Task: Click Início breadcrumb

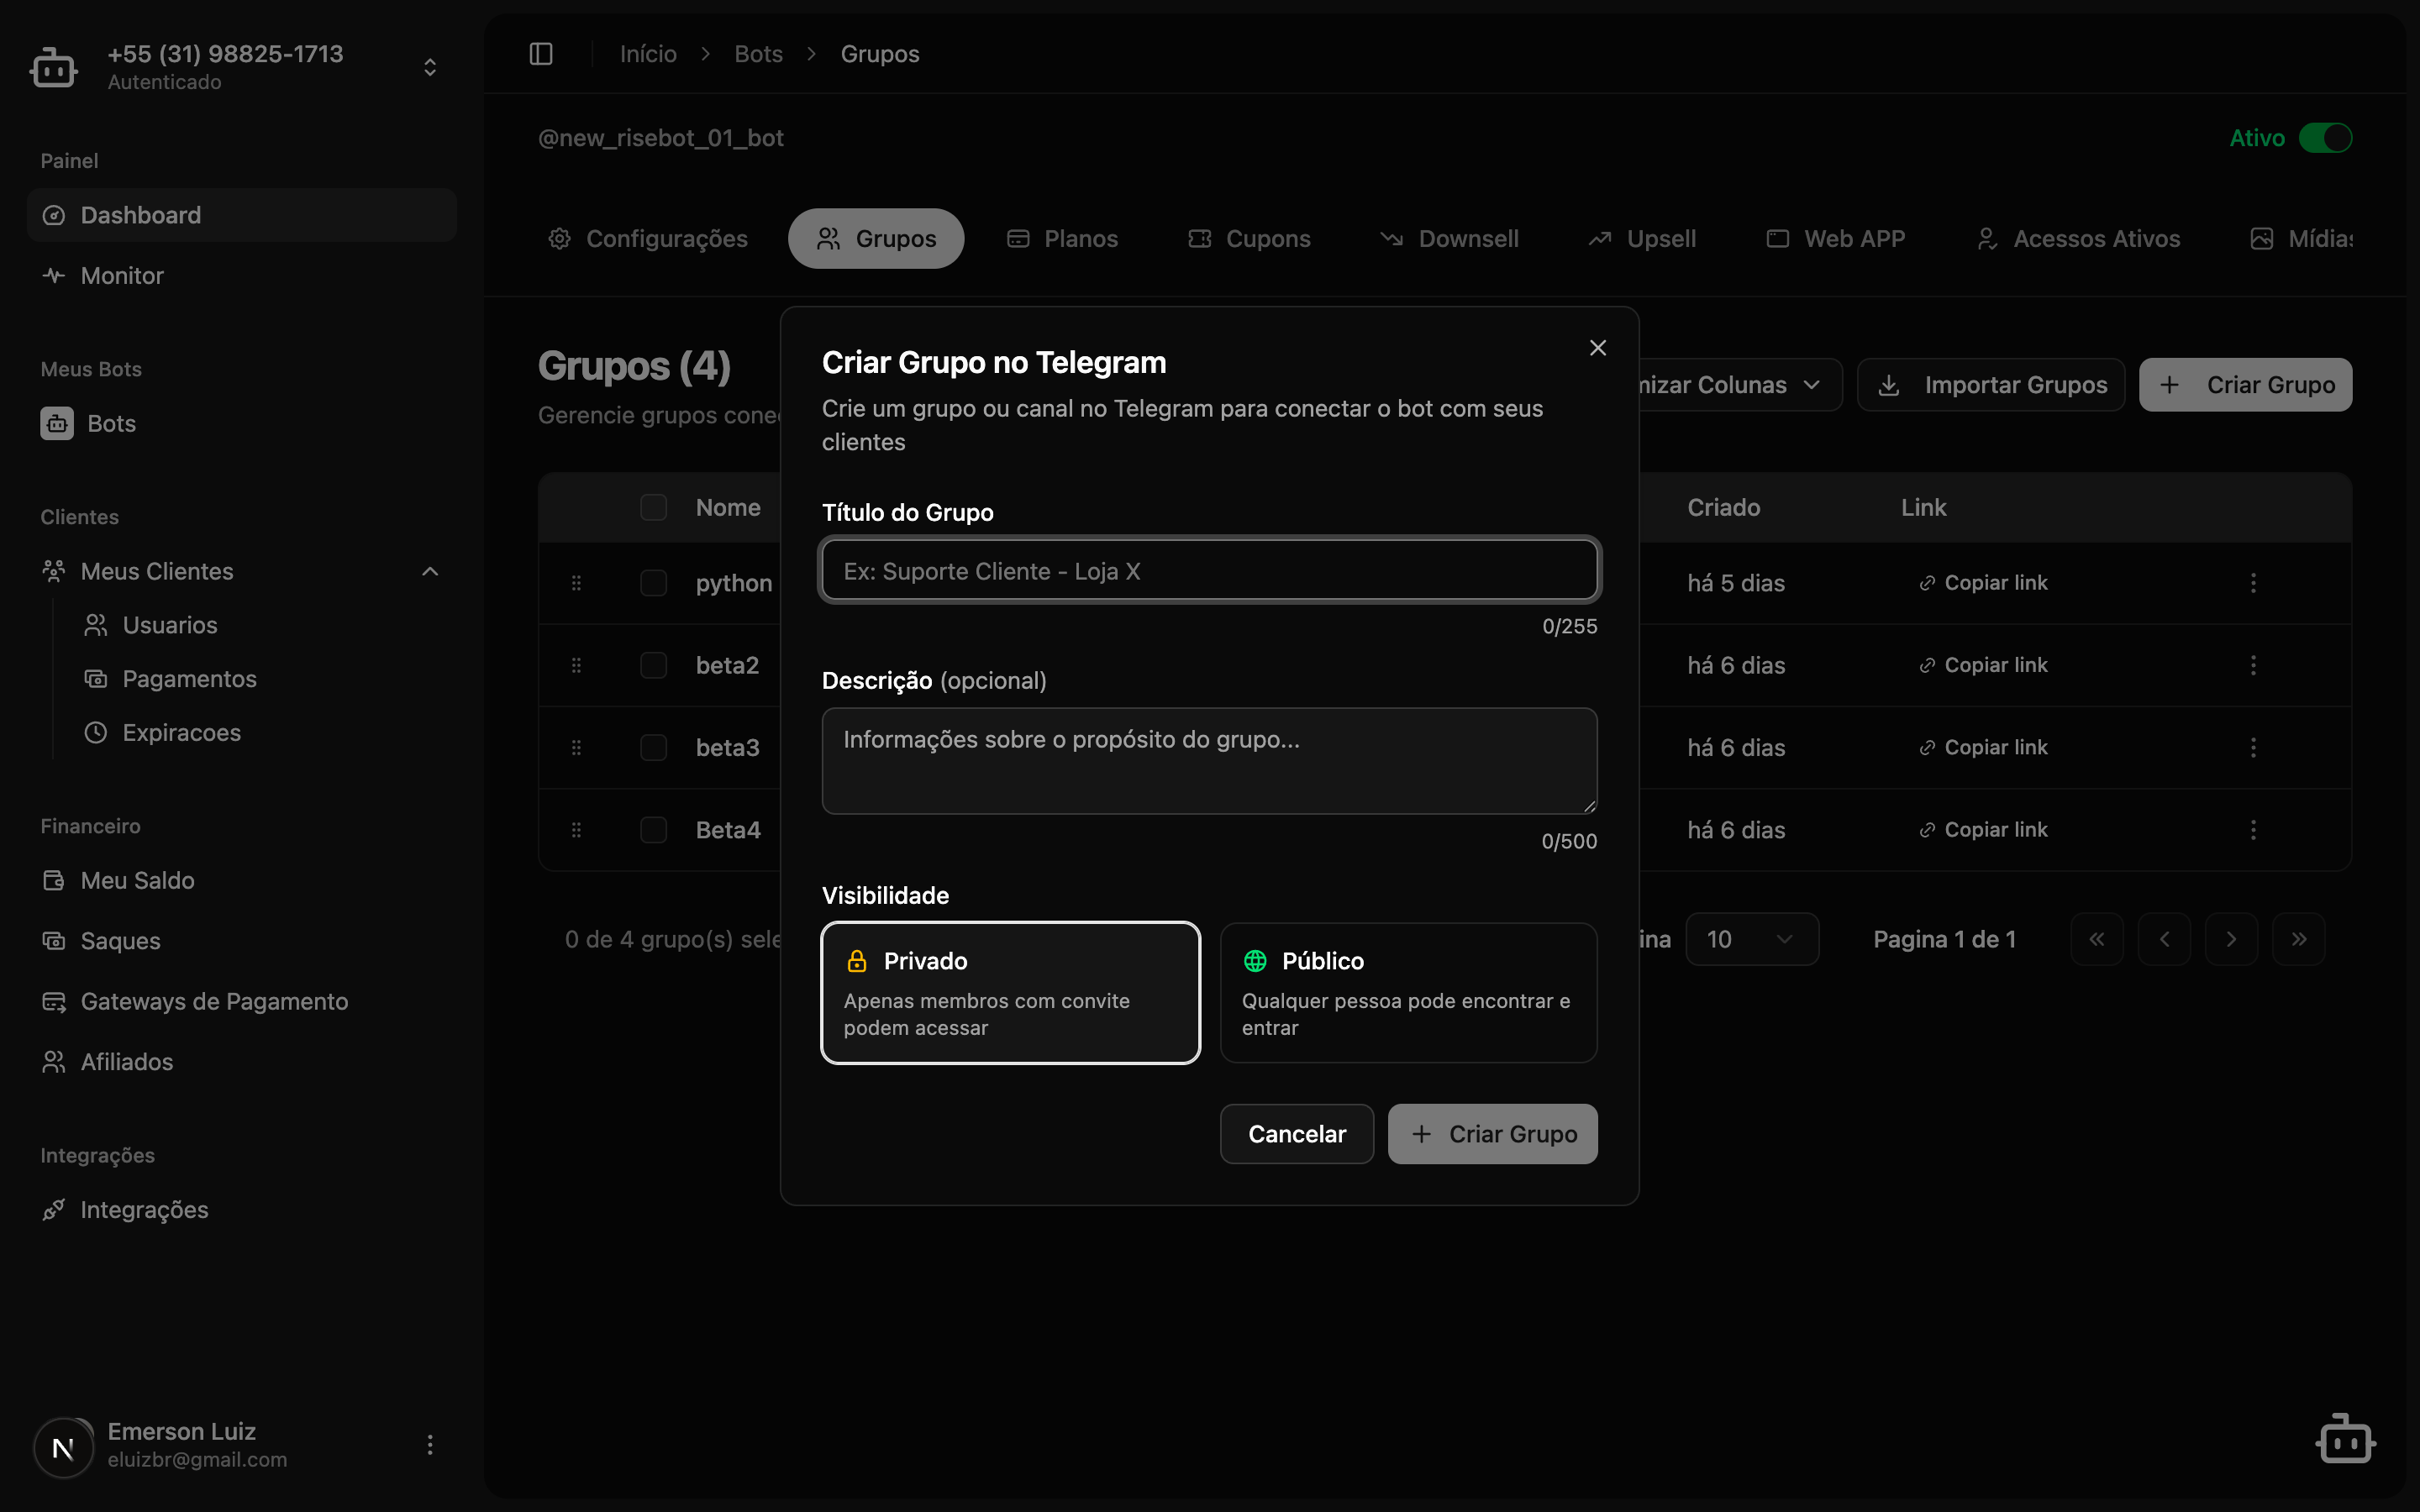Action: tap(648, 54)
